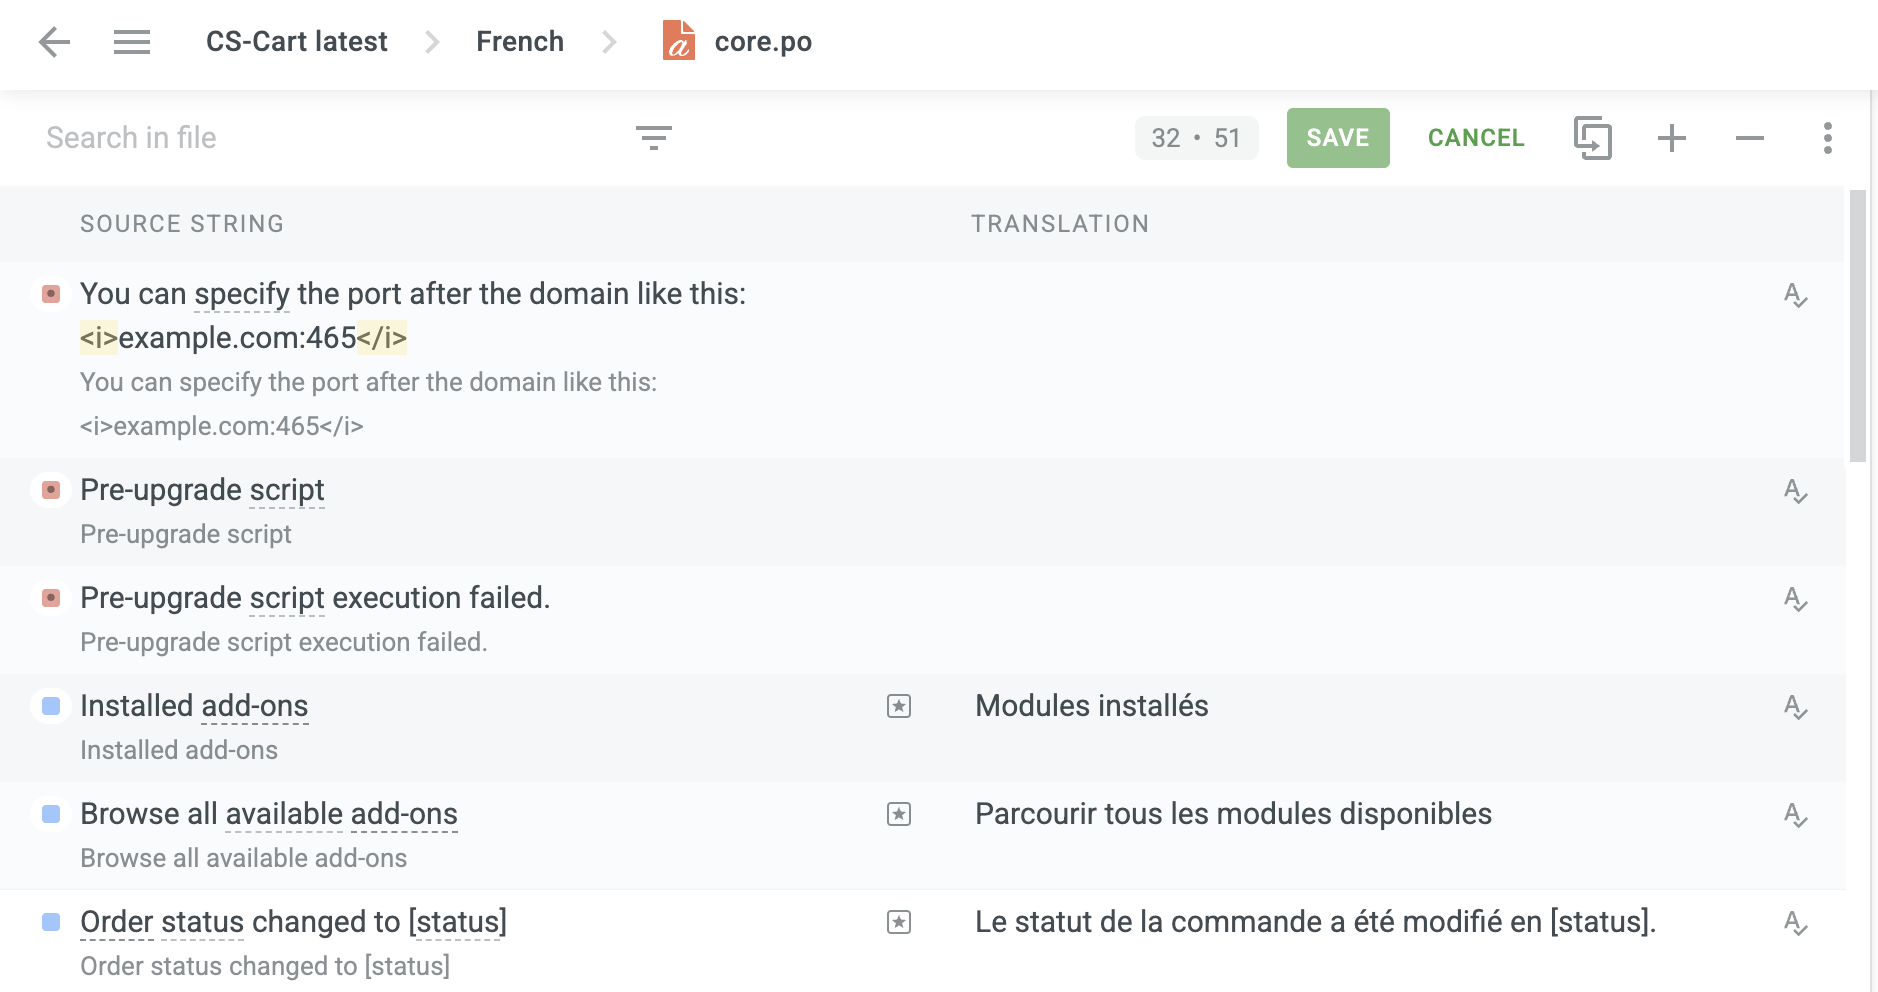The height and width of the screenshot is (992, 1878).
Task: Go back with the left arrow icon
Action: pyautogui.click(x=54, y=42)
